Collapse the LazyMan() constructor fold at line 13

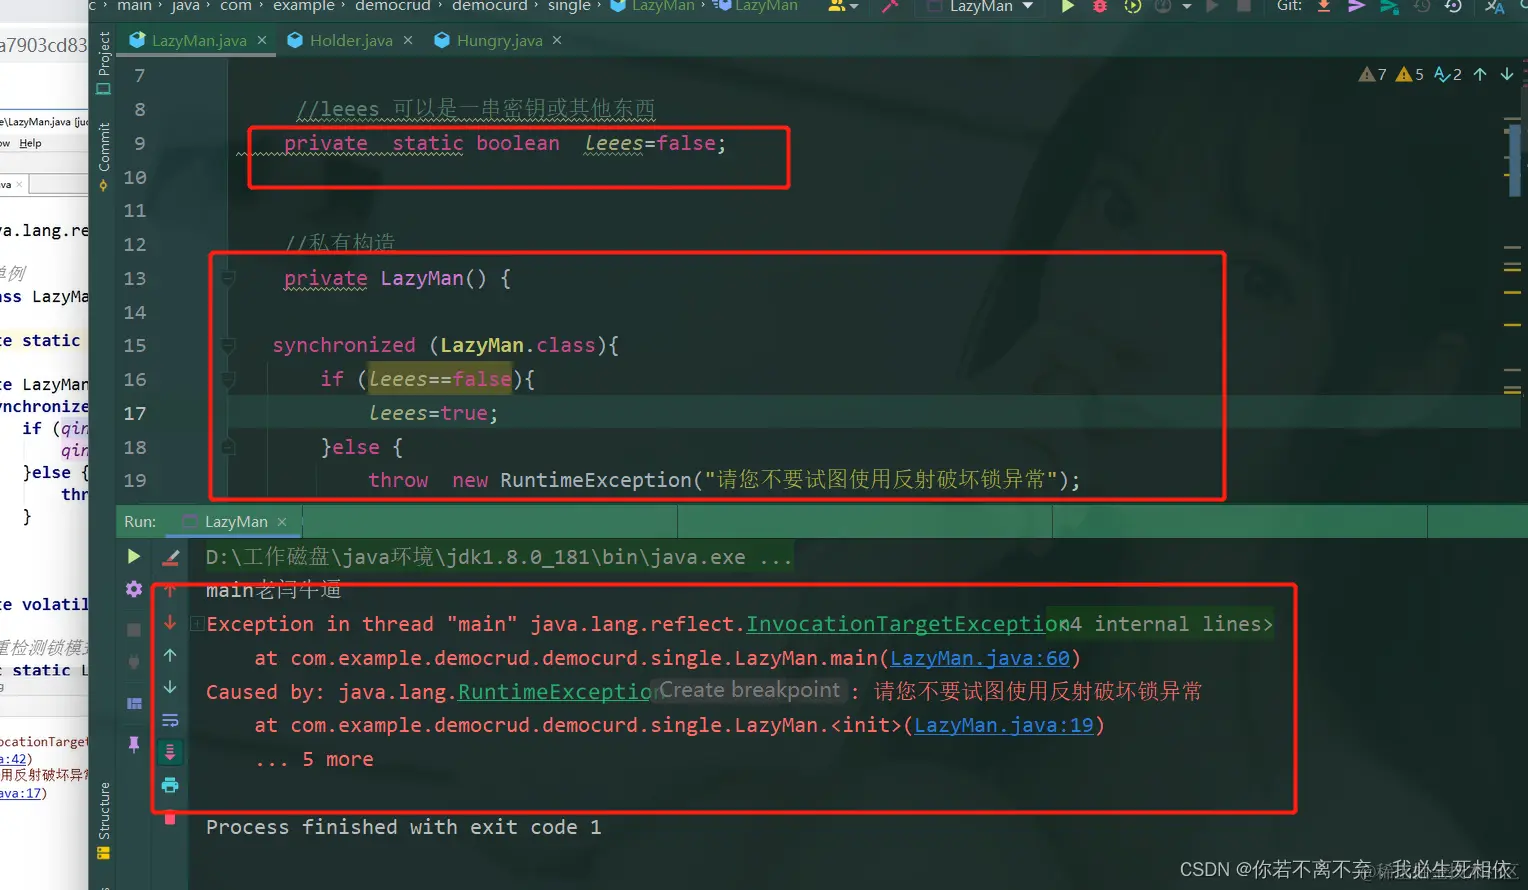pos(228,279)
